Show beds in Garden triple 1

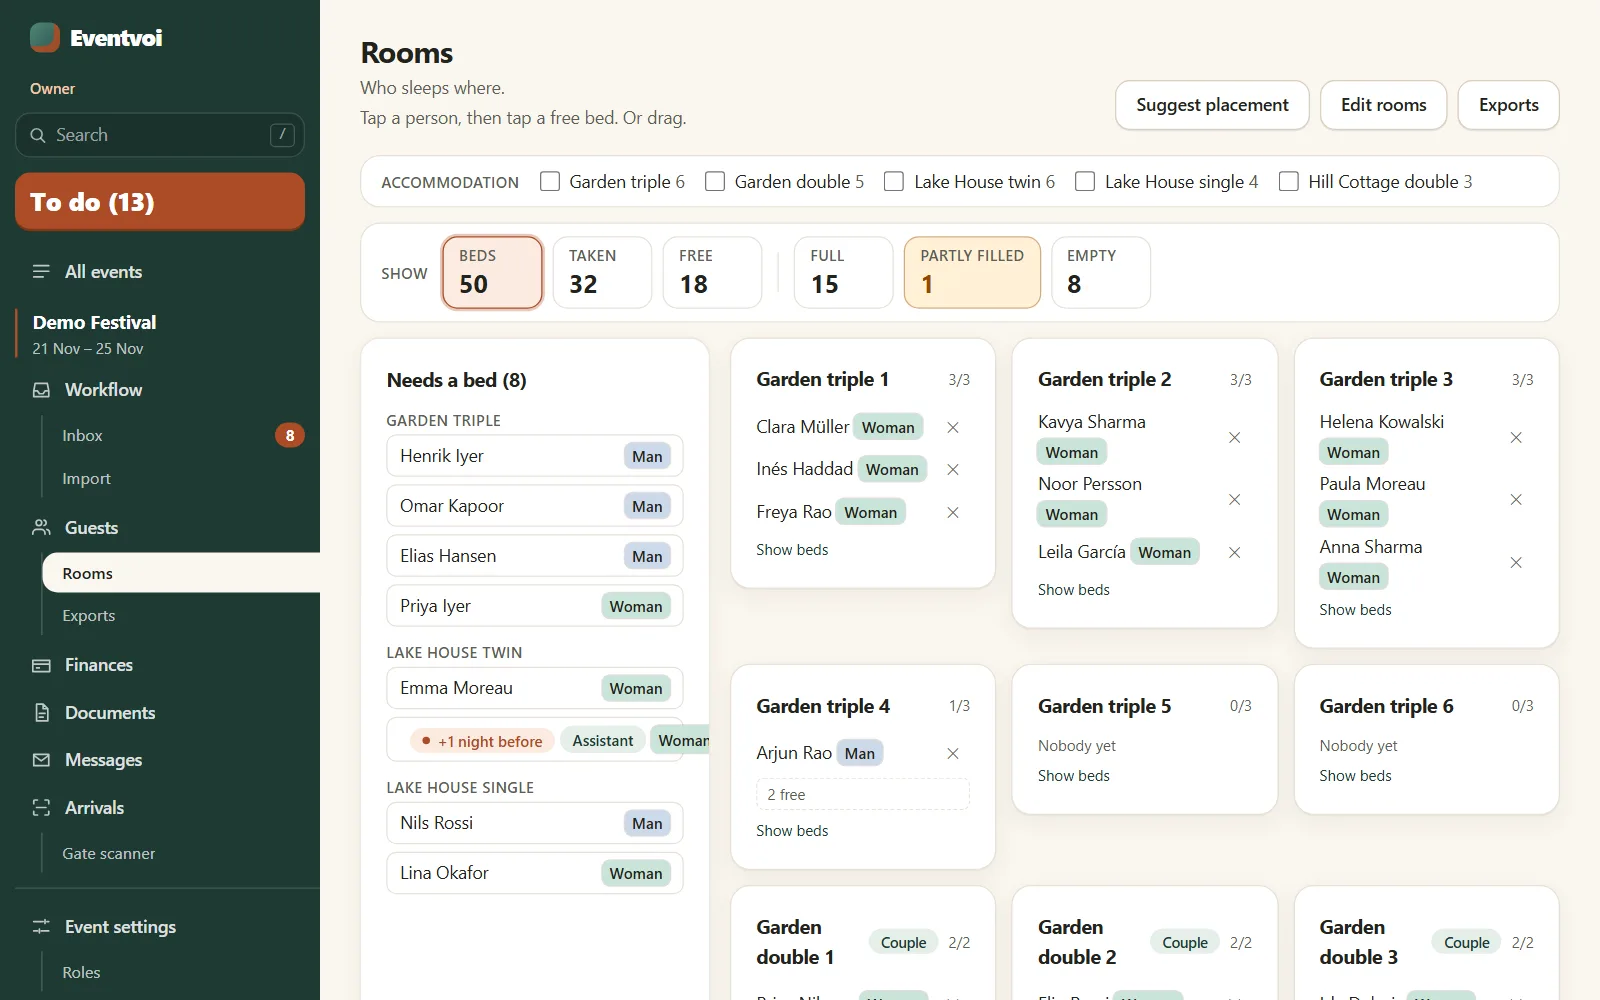pos(792,550)
